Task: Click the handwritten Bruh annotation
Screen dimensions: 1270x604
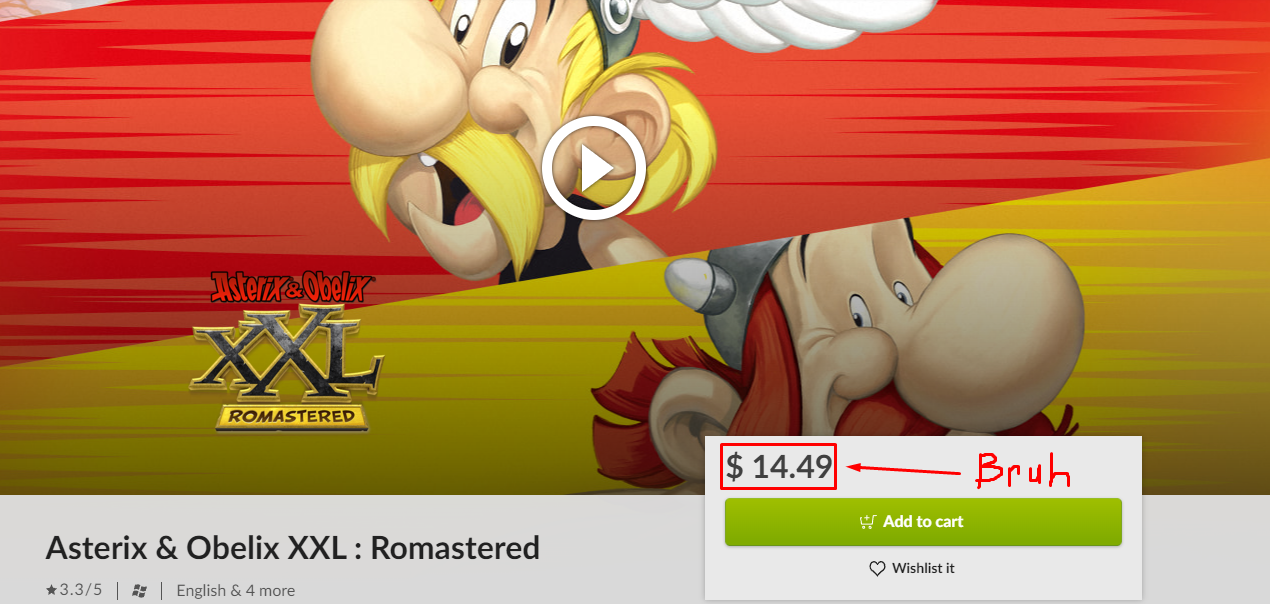Action: tap(1022, 468)
